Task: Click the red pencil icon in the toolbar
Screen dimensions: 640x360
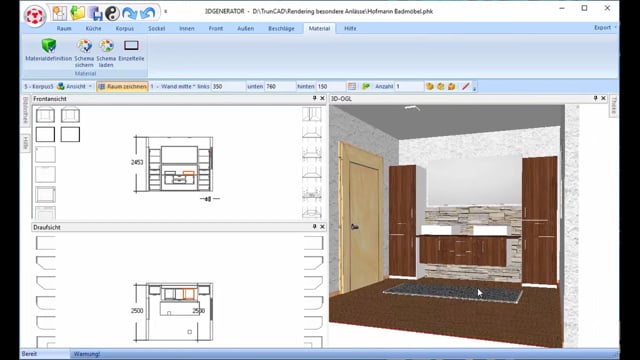Action: click(465, 86)
